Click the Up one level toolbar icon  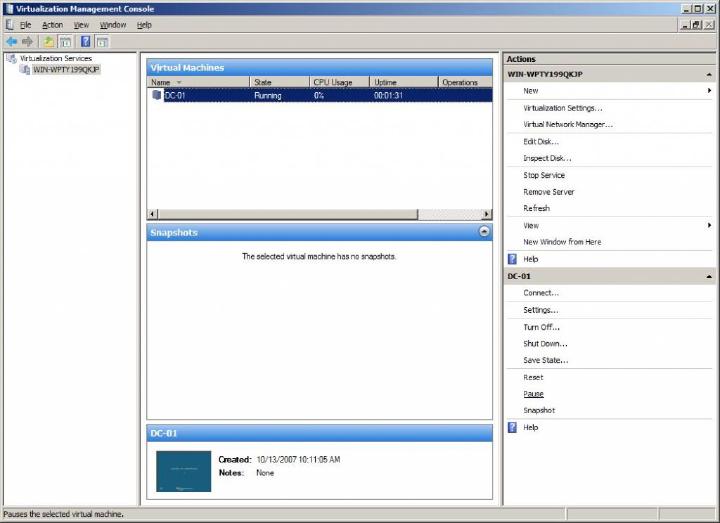pos(48,42)
